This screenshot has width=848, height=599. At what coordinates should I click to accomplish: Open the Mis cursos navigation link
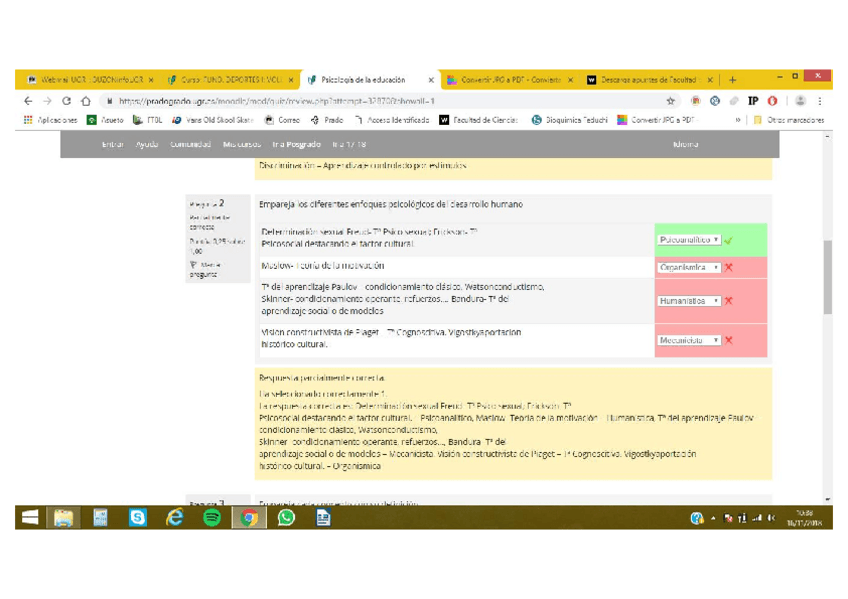[241, 144]
